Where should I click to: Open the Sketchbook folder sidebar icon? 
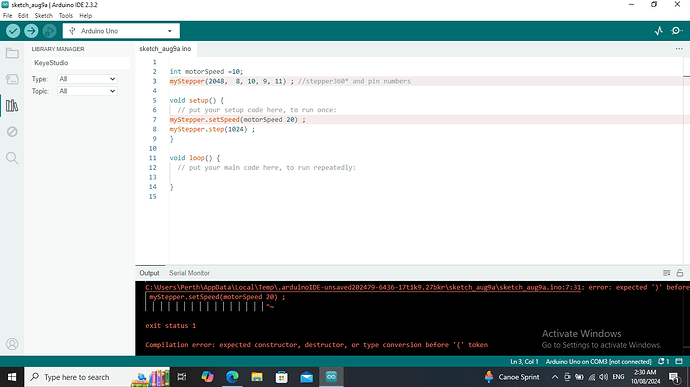(12, 53)
